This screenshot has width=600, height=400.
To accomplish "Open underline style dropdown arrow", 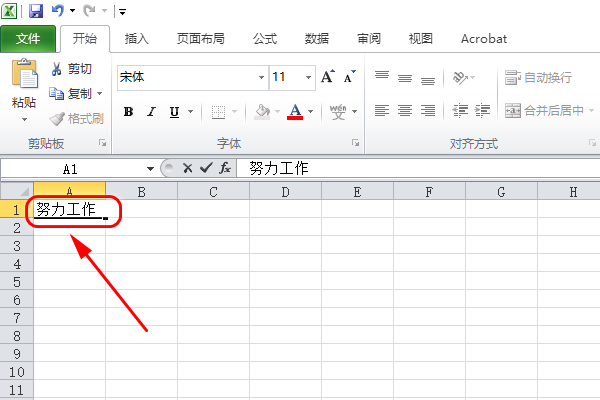I will coord(191,112).
